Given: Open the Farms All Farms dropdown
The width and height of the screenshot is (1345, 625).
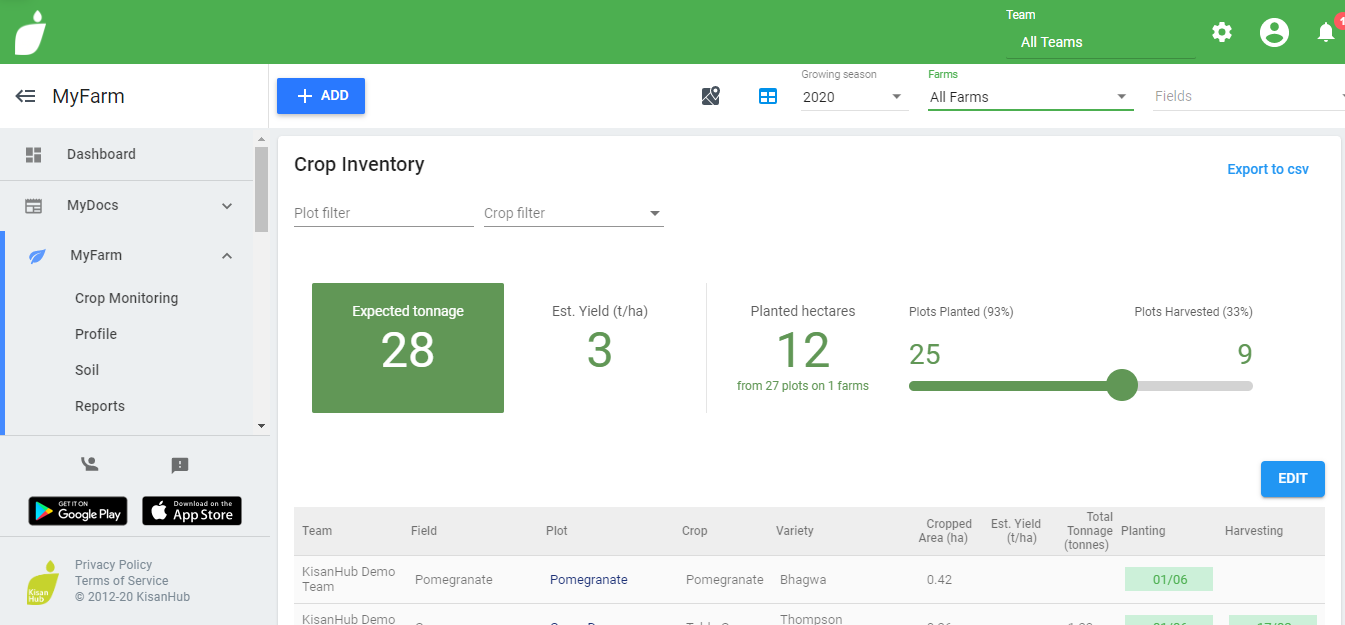Looking at the screenshot, I should click(1030, 97).
